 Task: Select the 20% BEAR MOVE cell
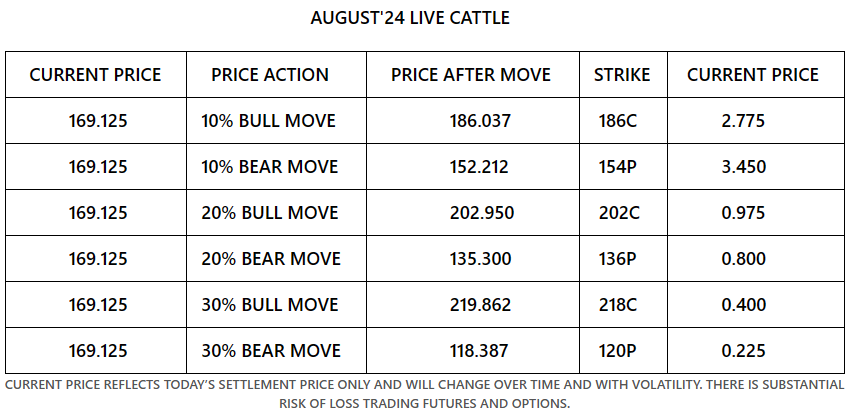[x=271, y=259]
